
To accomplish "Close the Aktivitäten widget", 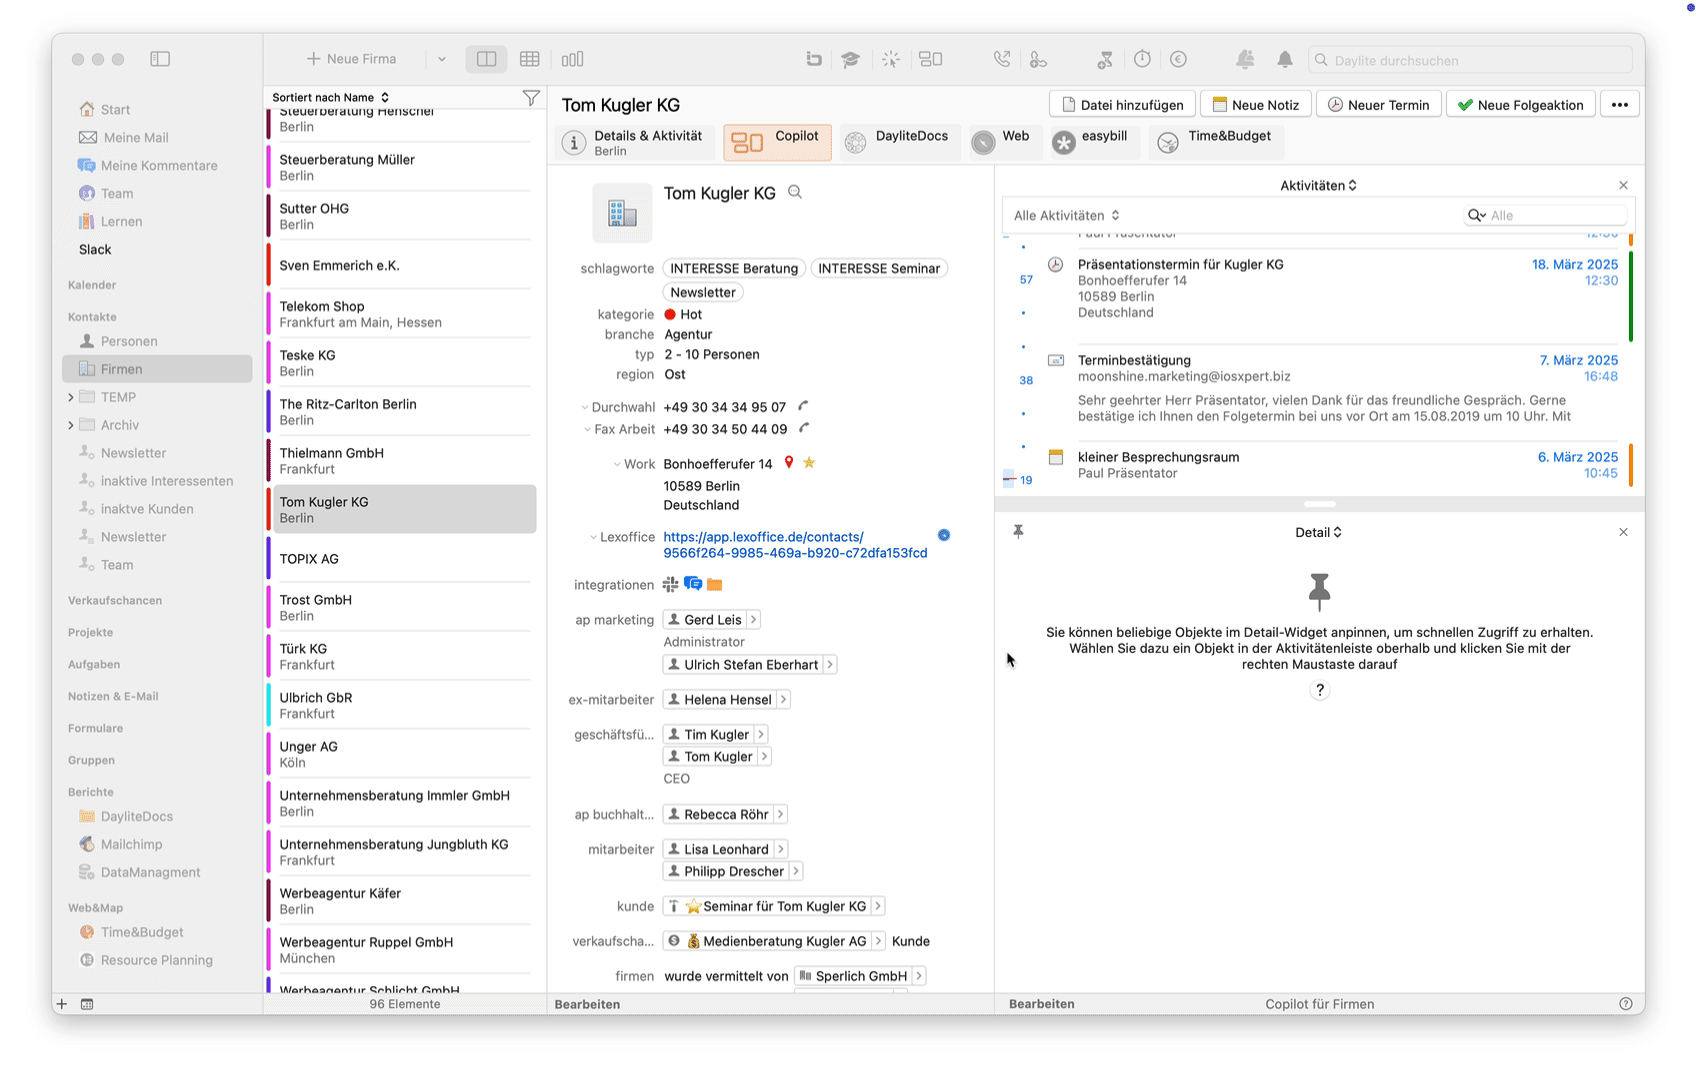I will point(1623,185).
